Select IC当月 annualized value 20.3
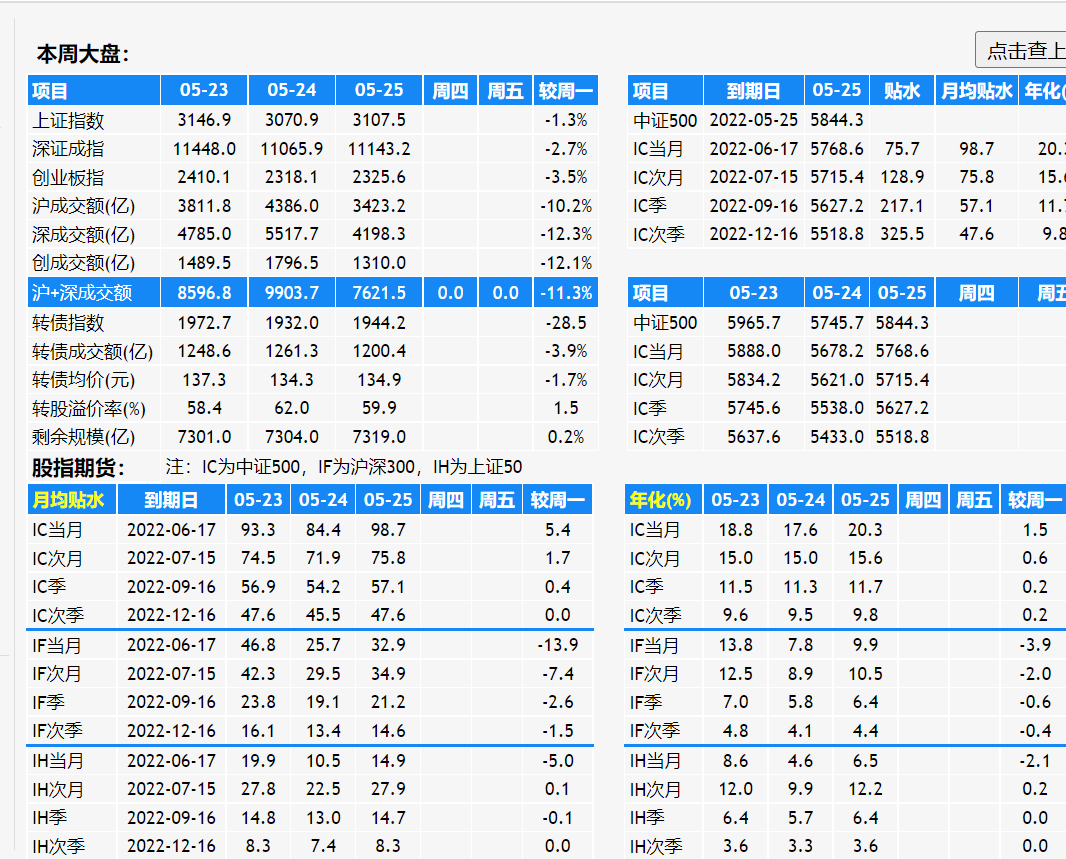 (865, 529)
